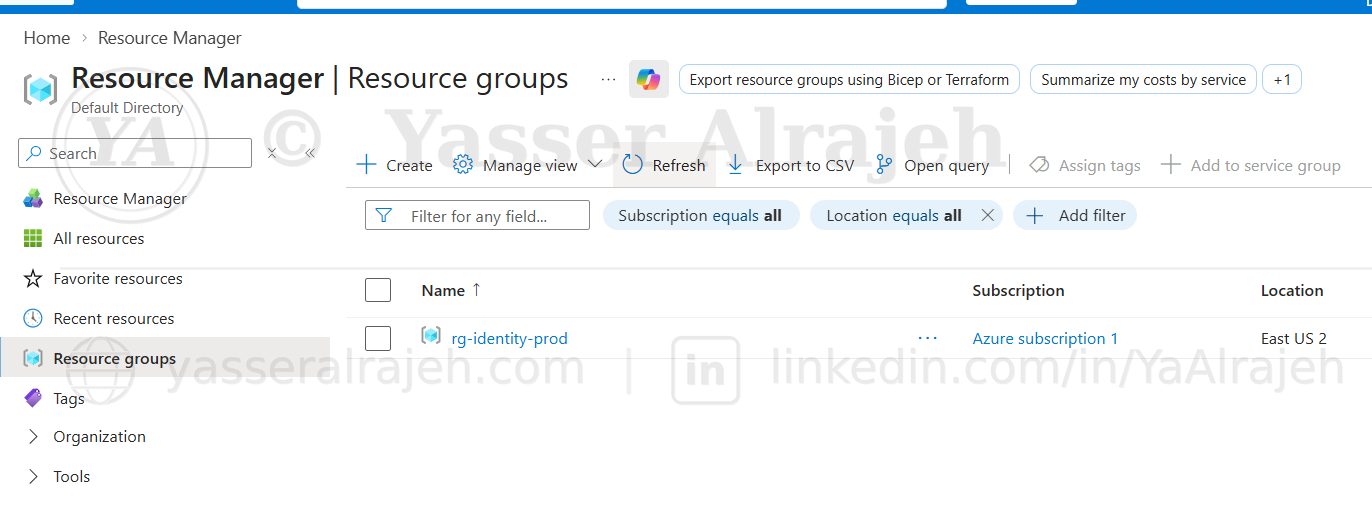
Task: Click the rg-identity-prod resource group icon
Action: click(431, 337)
